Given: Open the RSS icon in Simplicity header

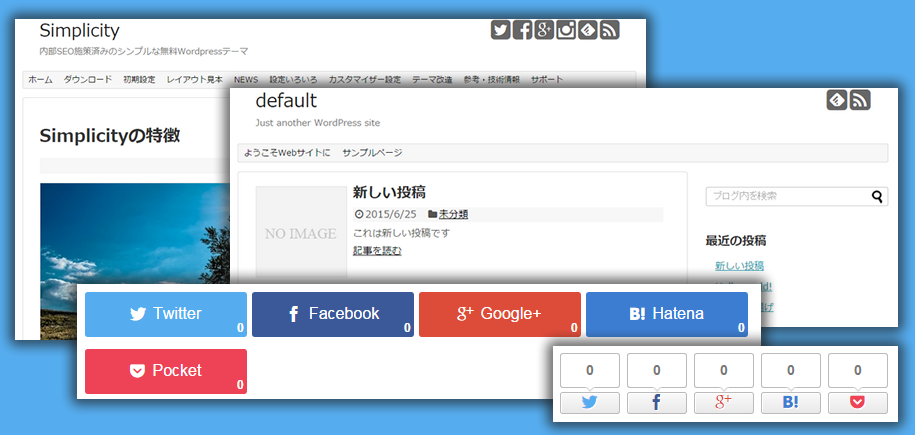Looking at the screenshot, I should (609, 30).
